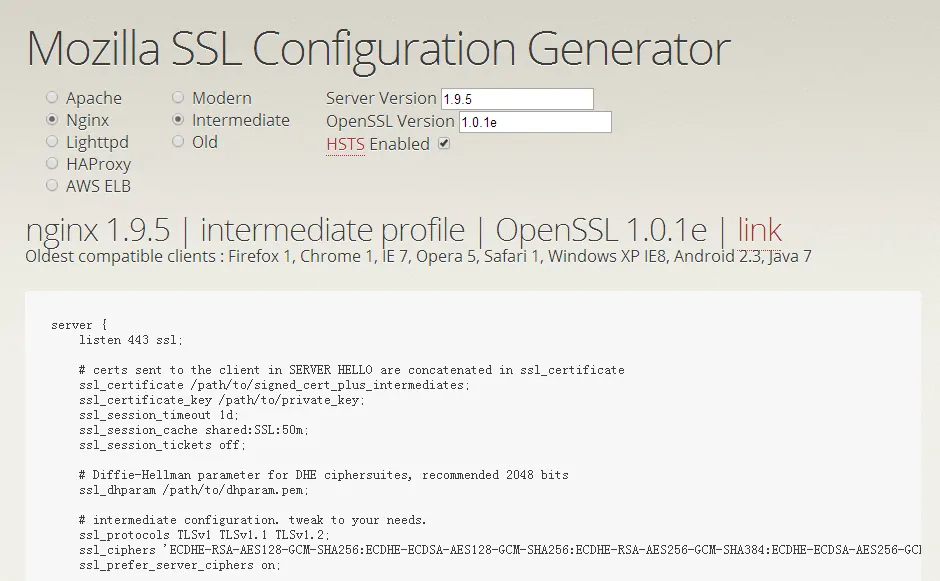Viewport: 940px width, 581px height.
Task: Open the HSTS link
Action: click(345, 144)
